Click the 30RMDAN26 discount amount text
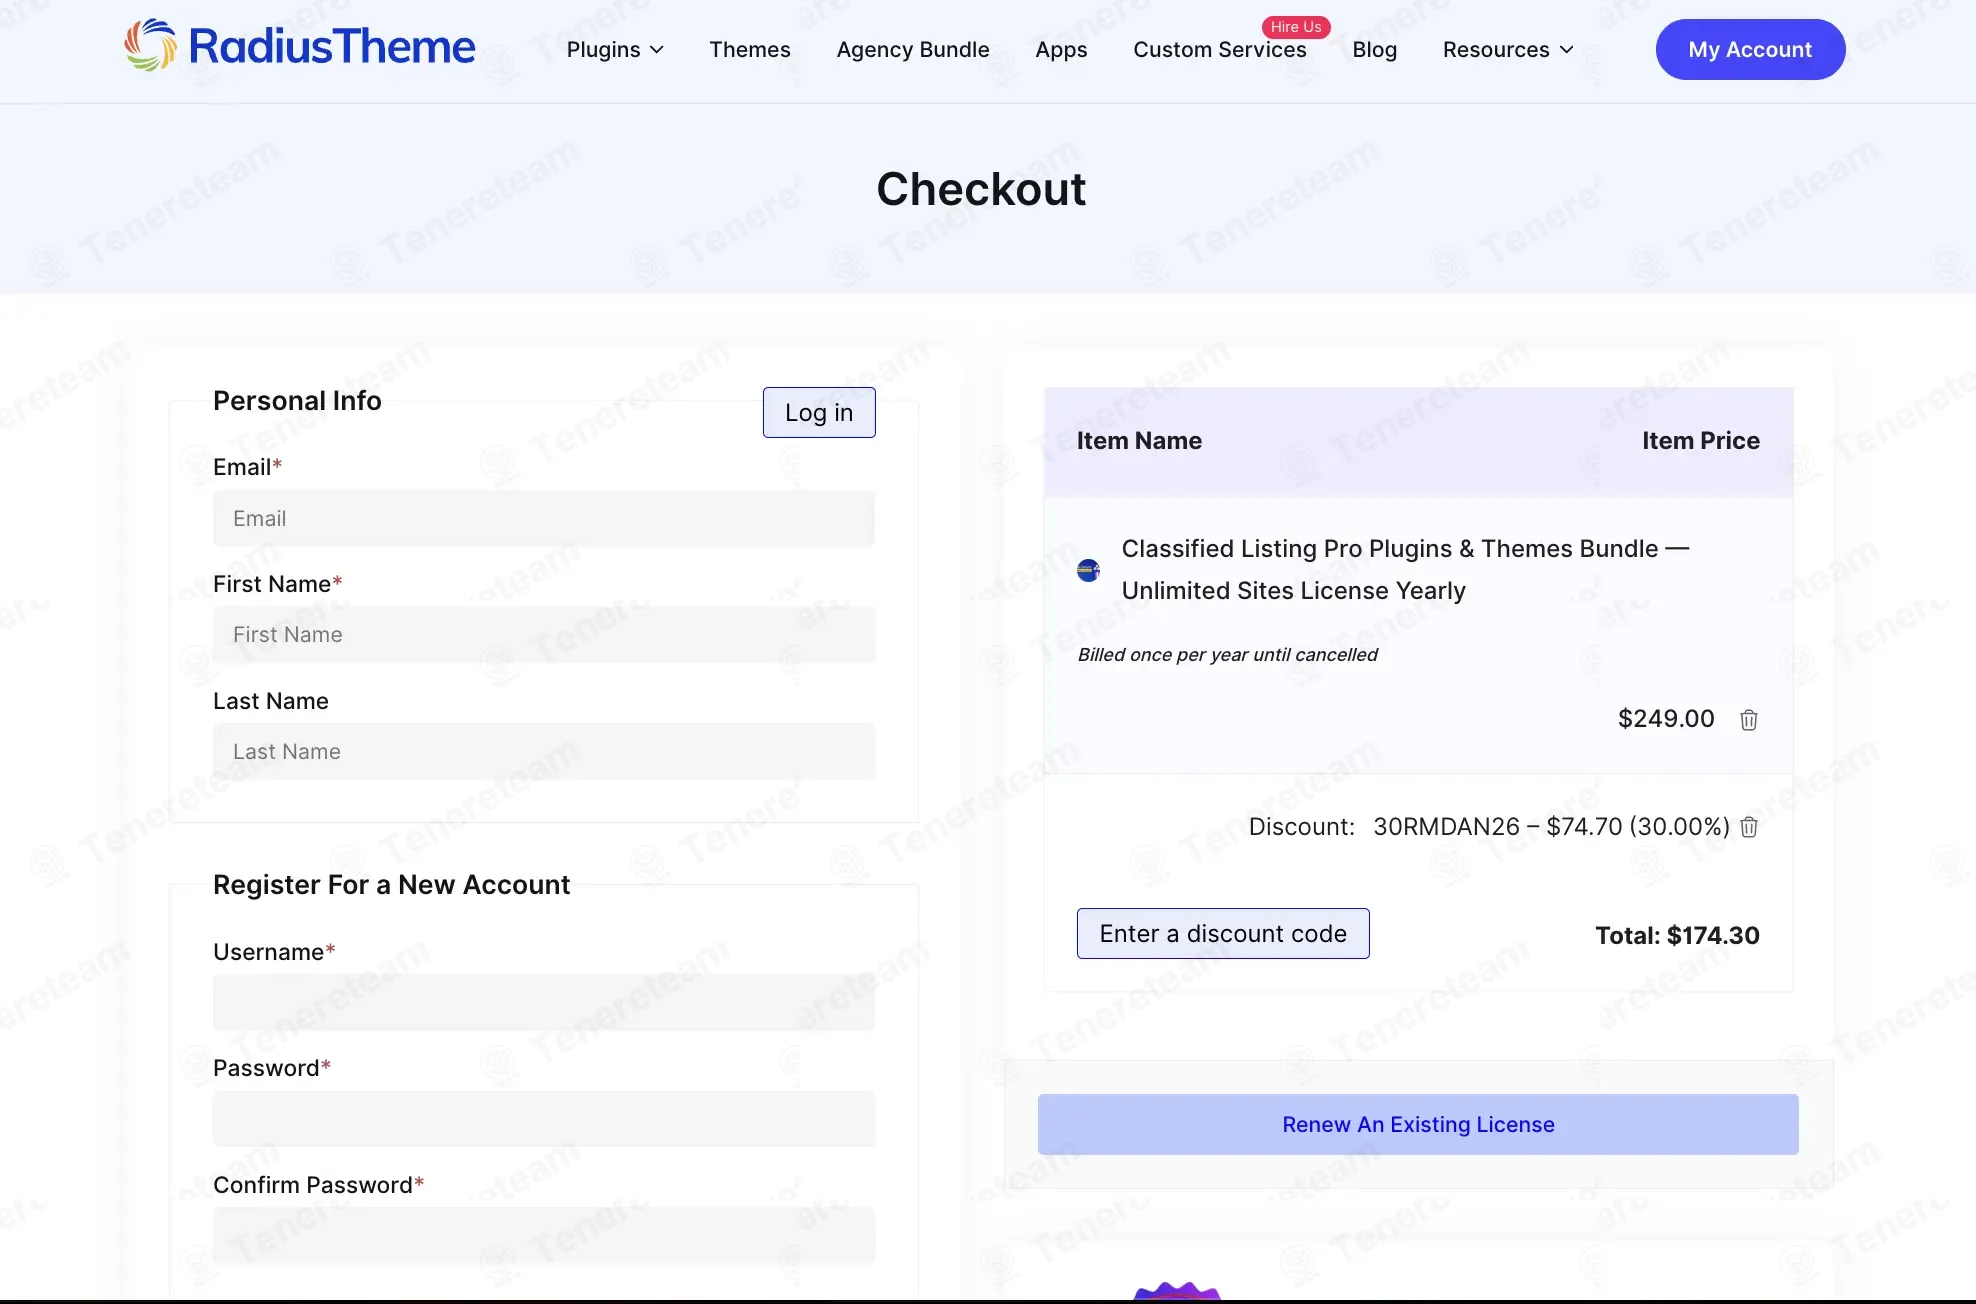 pos(1551,827)
